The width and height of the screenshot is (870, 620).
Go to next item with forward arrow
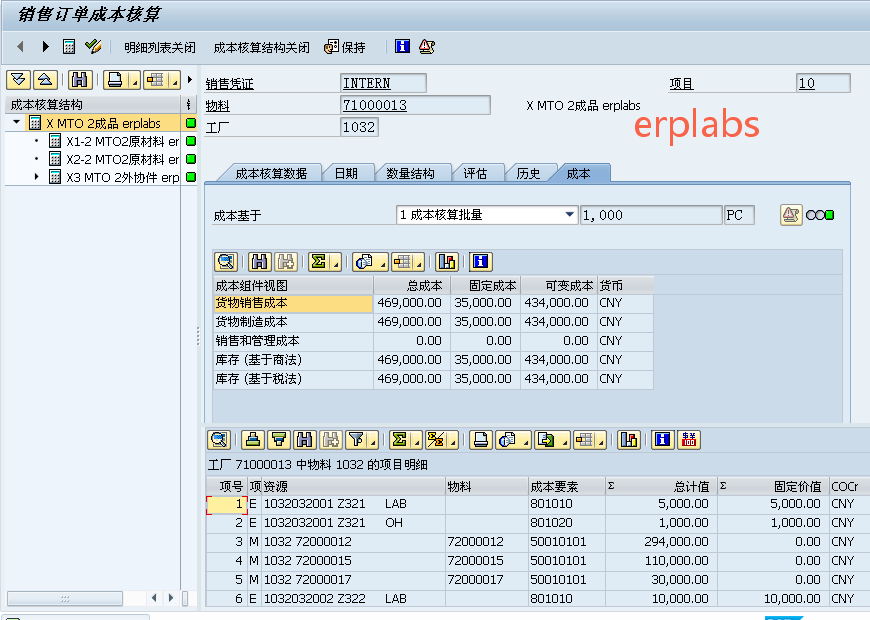click(45, 47)
